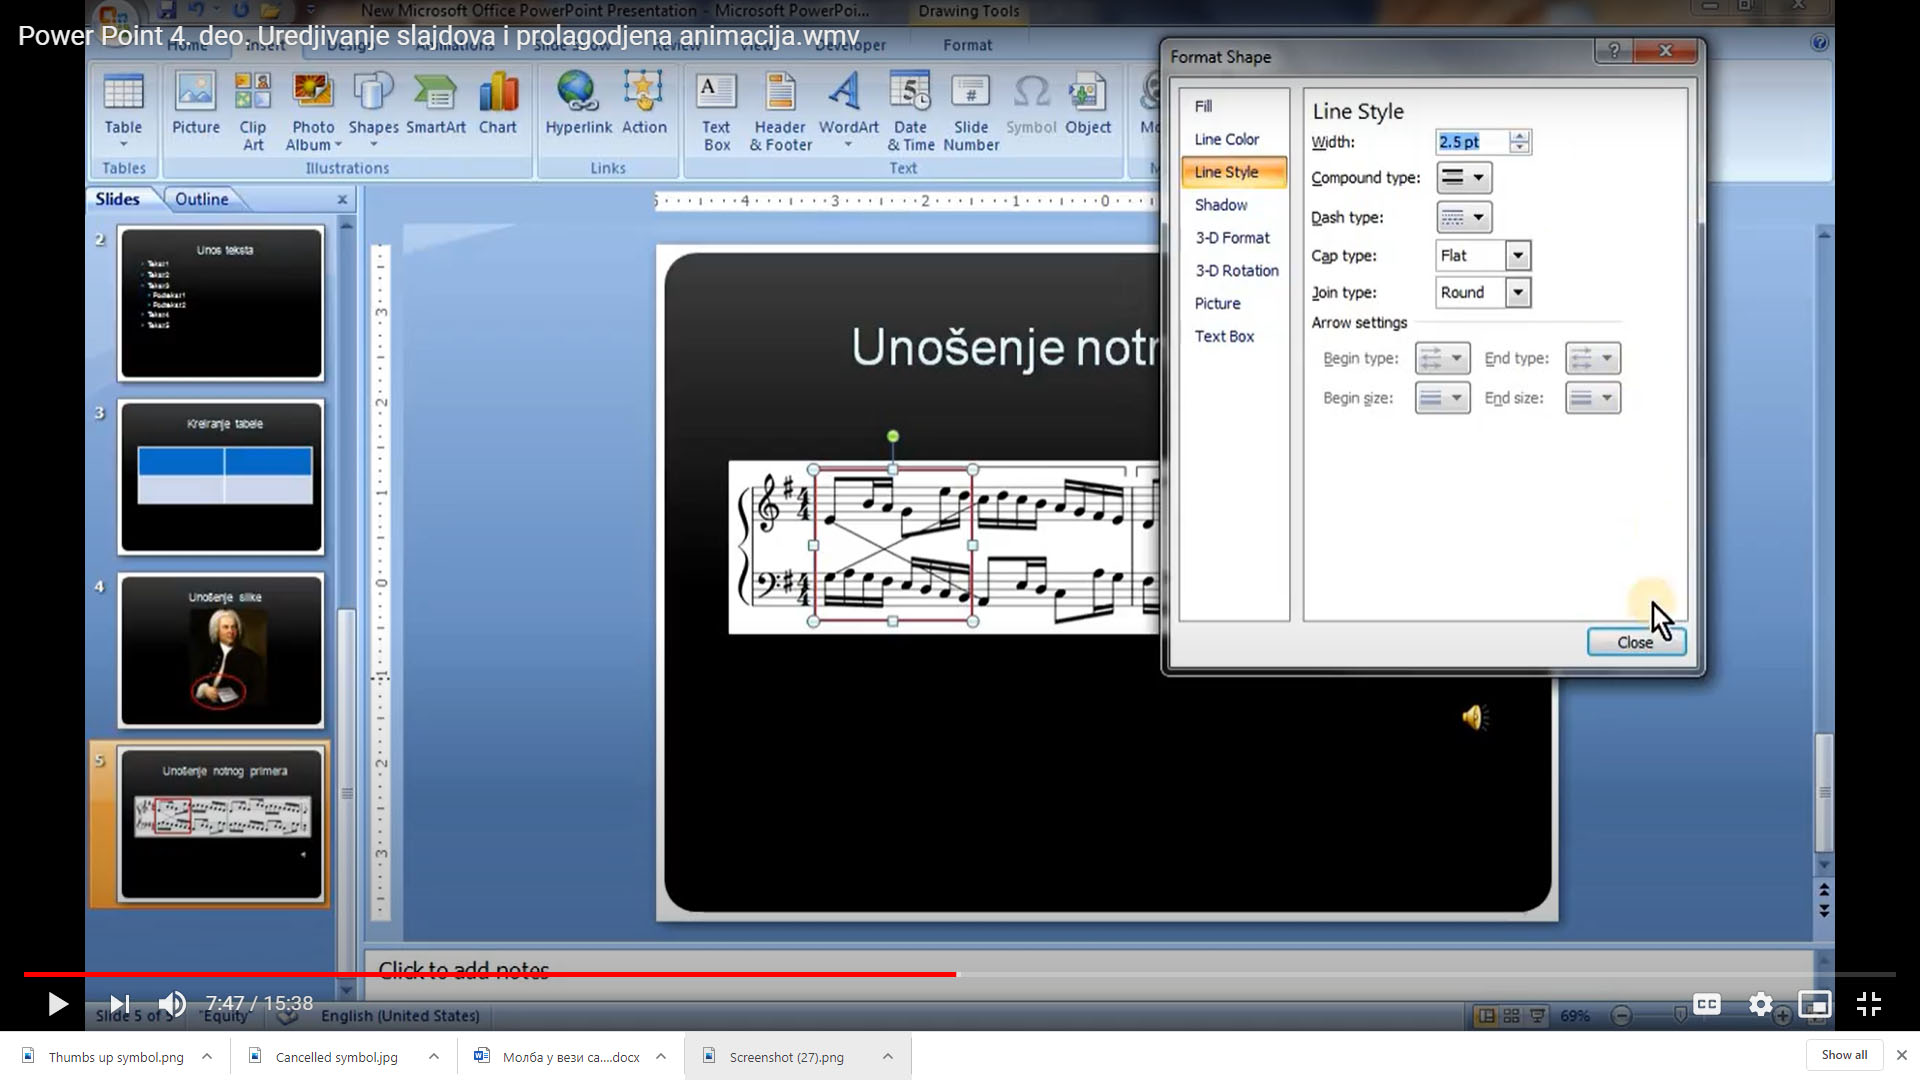Open Compound type dropdown

(1463, 178)
